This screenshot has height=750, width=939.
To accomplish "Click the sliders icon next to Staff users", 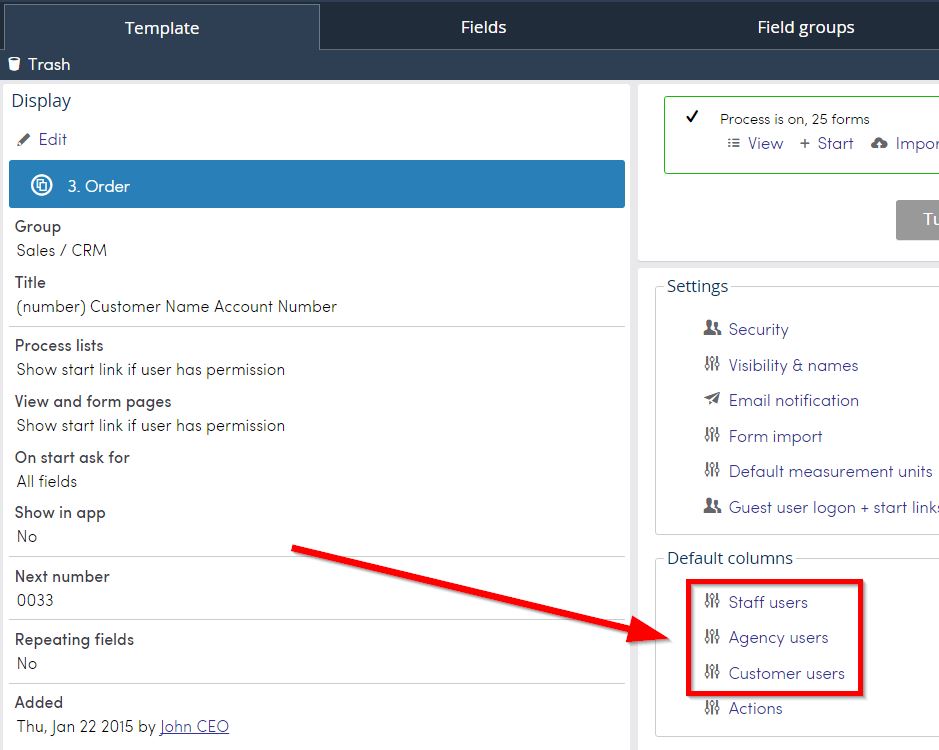I will point(713,602).
